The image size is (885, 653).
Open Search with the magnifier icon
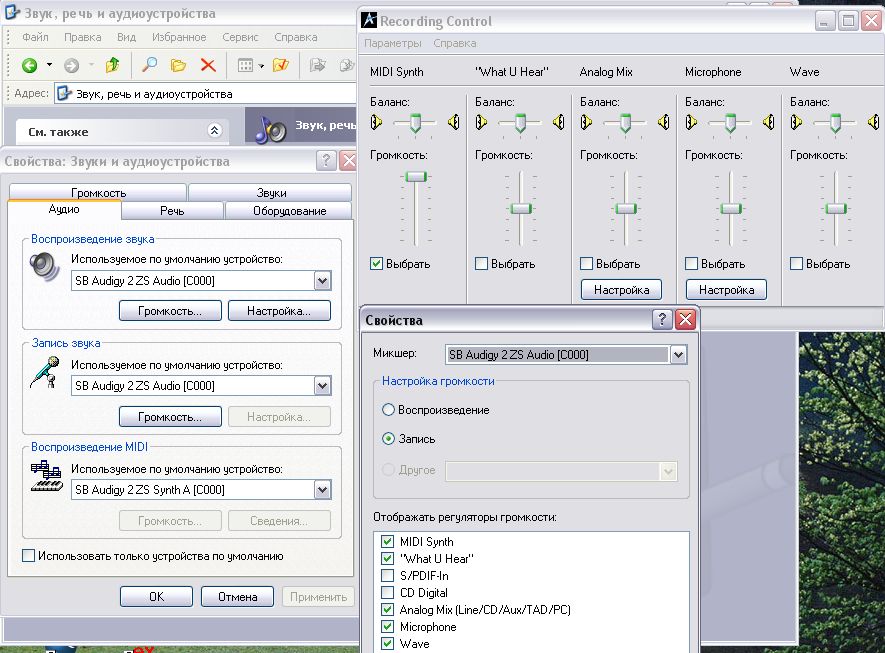pos(149,66)
